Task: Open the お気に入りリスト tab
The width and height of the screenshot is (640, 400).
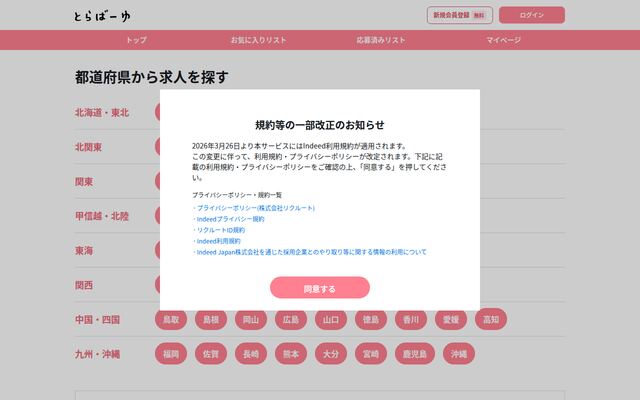Action: 258,40
